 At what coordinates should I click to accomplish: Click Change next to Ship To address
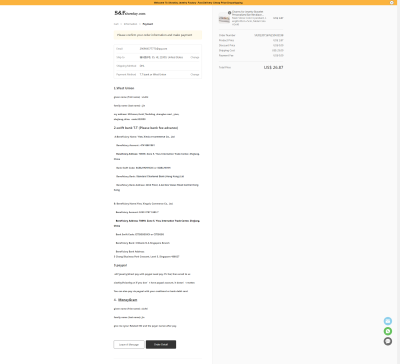pyautogui.click(x=195, y=57)
